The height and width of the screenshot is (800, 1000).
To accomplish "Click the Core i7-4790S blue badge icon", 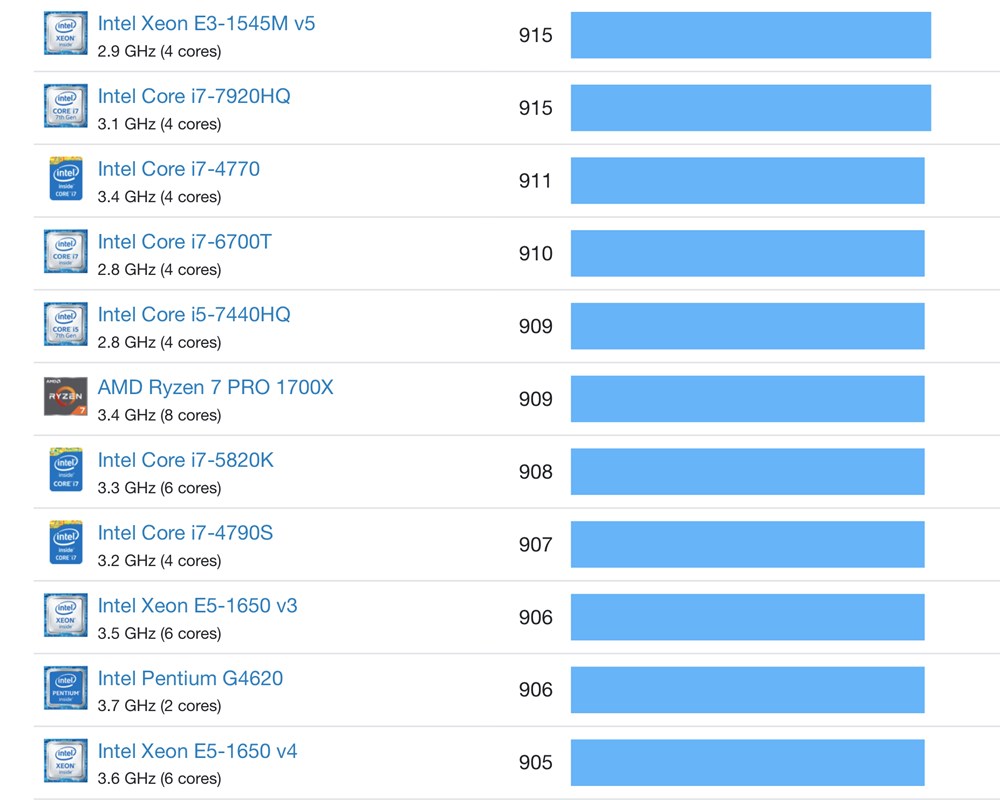I will [65, 543].
